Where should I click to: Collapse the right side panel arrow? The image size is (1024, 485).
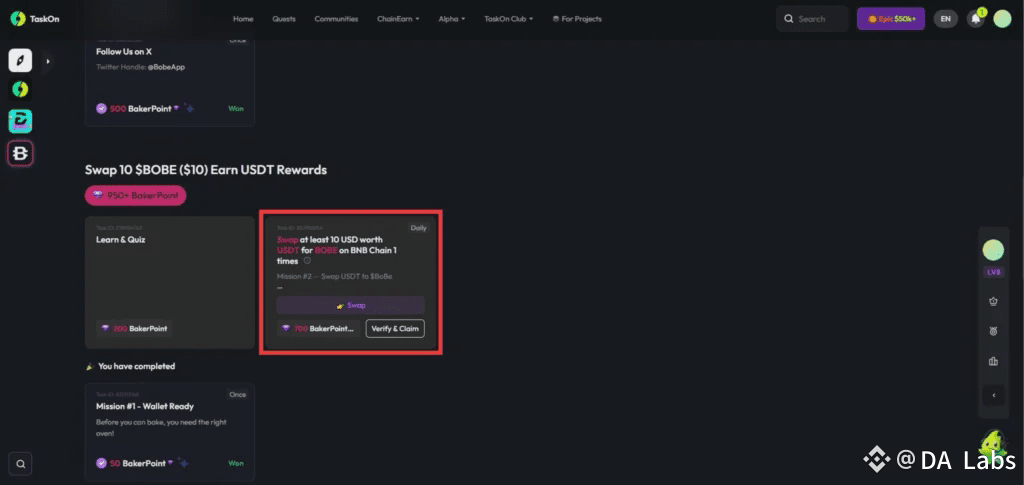point(993,395)
